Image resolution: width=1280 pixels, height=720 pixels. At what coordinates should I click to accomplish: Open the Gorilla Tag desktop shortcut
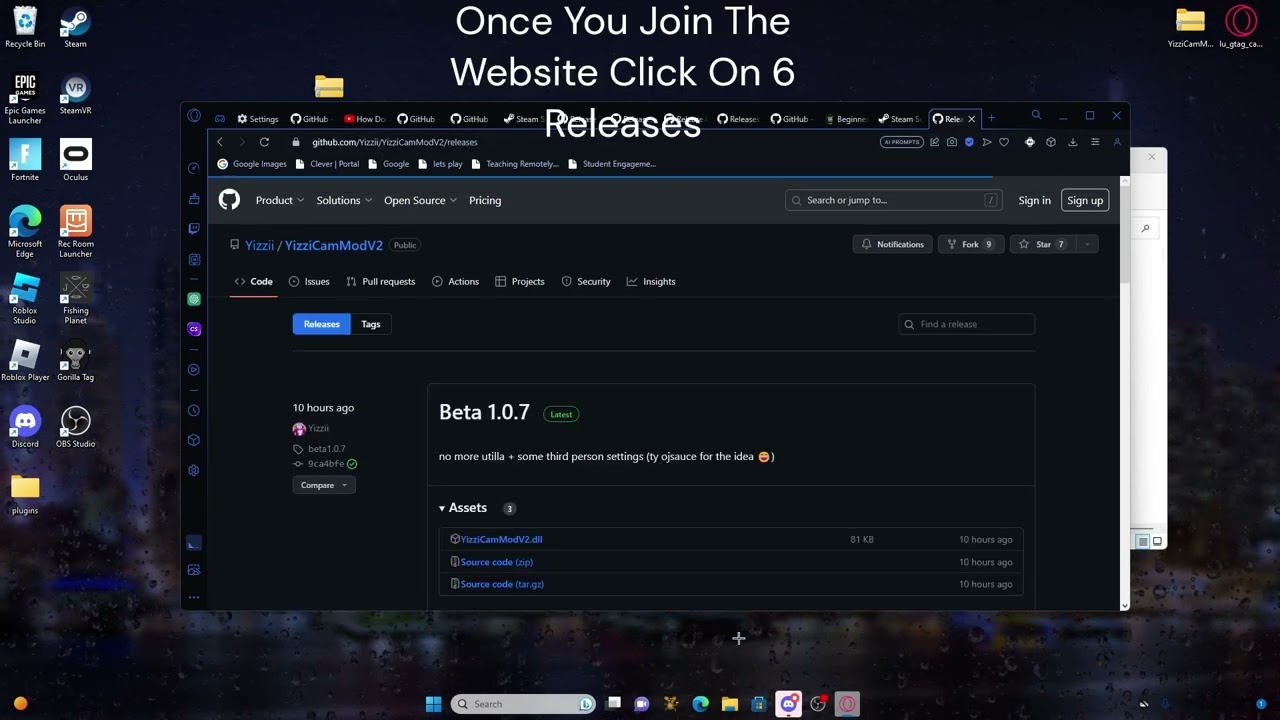tap(76, 361)
